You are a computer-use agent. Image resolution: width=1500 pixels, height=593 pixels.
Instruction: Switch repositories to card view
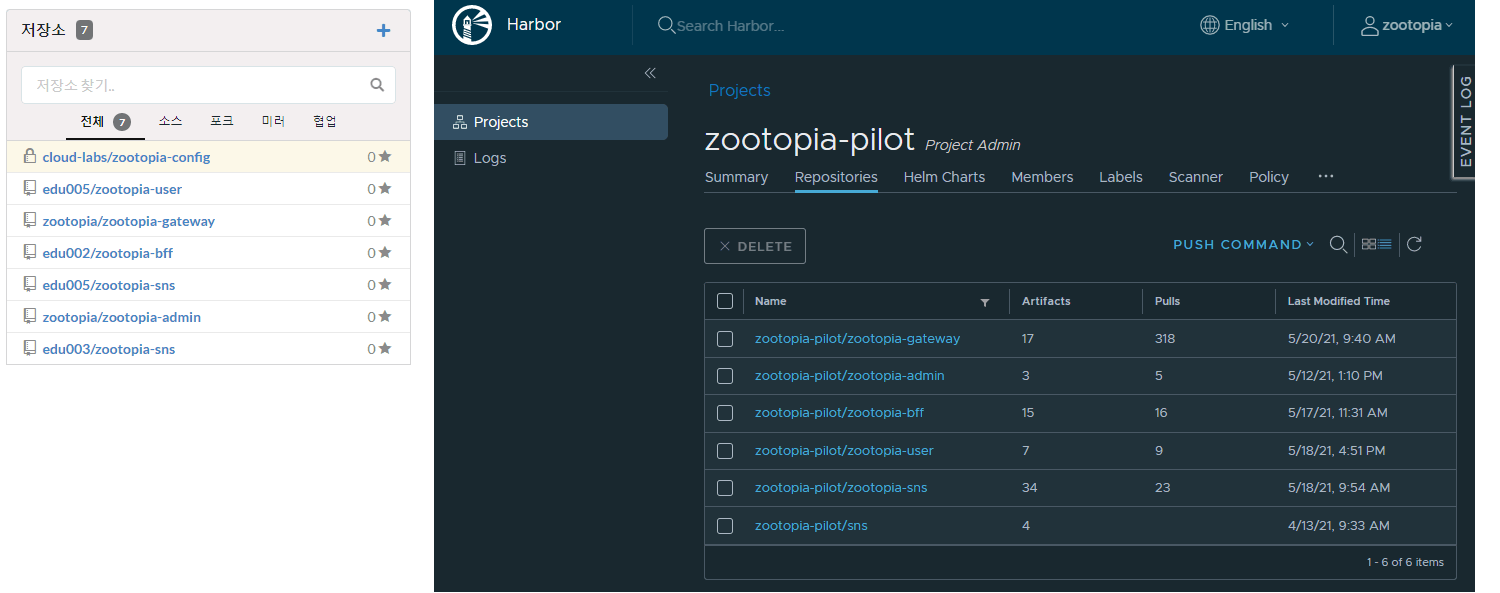click(x=1368, y=244)
